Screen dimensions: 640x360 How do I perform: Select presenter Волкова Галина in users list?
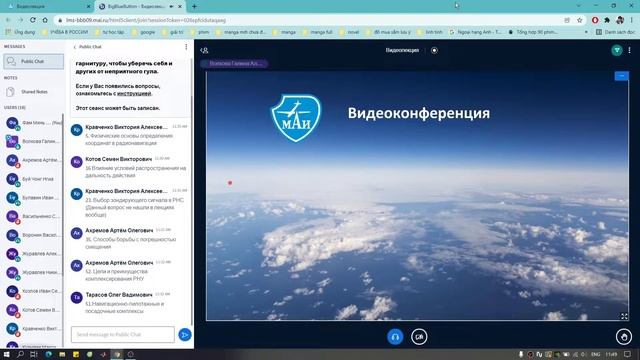pyautogui.click(x=33, y=142)
